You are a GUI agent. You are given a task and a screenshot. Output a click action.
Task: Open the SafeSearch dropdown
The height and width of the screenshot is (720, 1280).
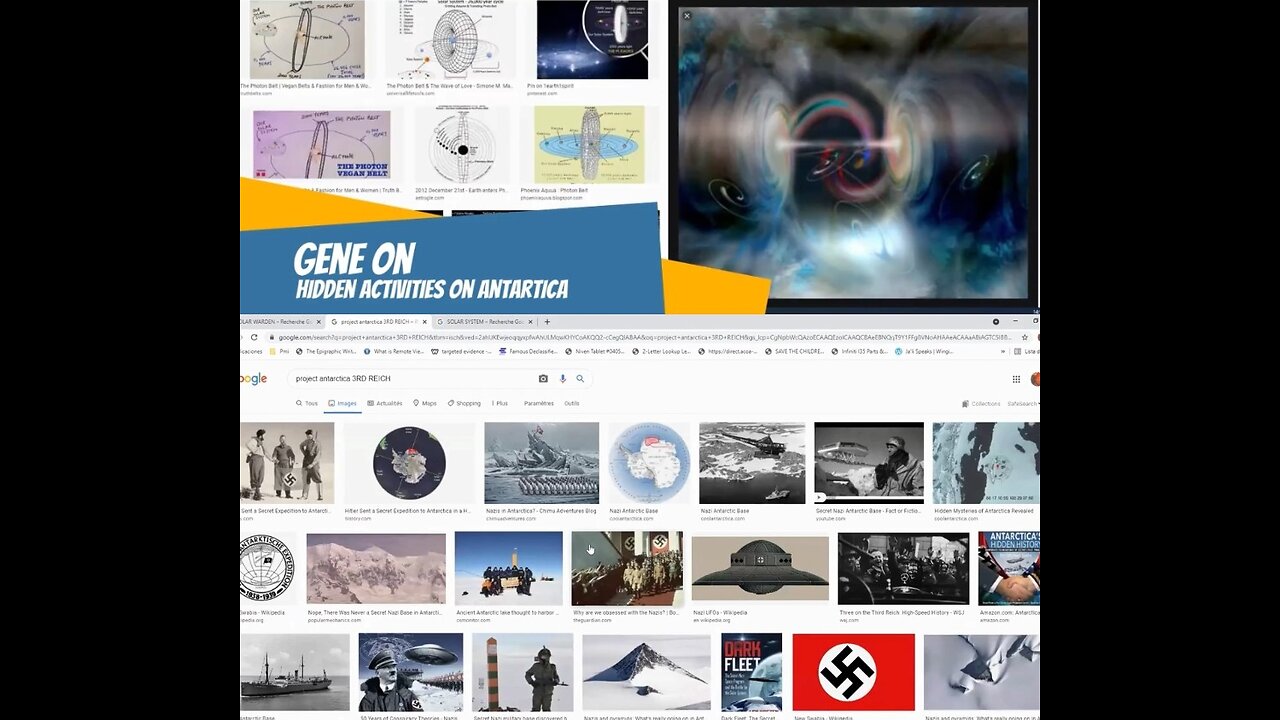pyautogui.click(x=1023, y=404)
